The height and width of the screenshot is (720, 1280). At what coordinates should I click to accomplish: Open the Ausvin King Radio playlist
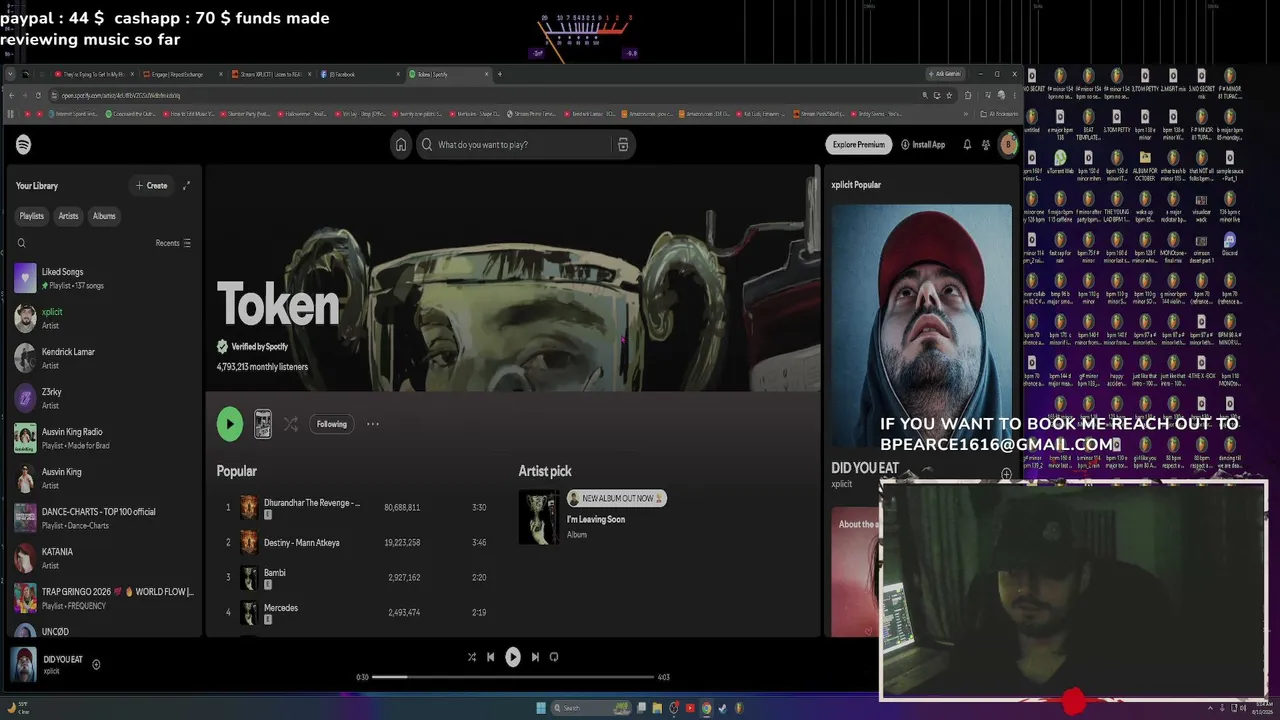click(105, 438)
